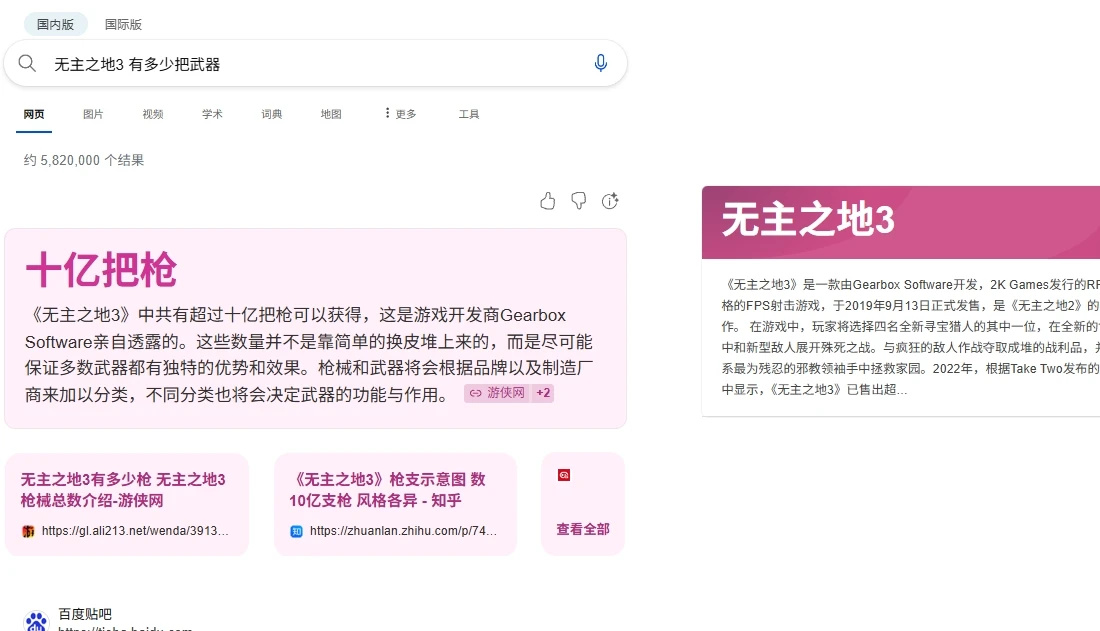Open the 游侠网 gun count article card
1100x631 pixels.
click(x=127, y=505)
